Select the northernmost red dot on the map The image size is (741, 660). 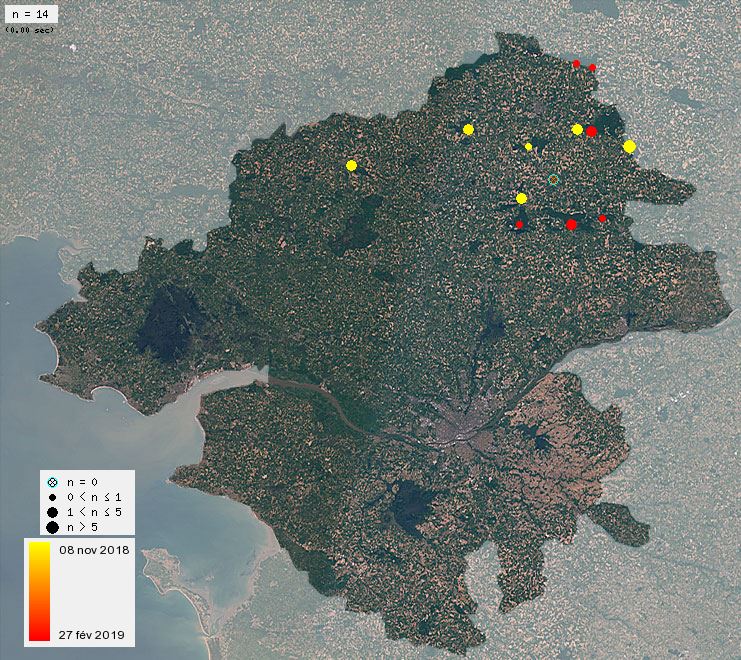576,64
